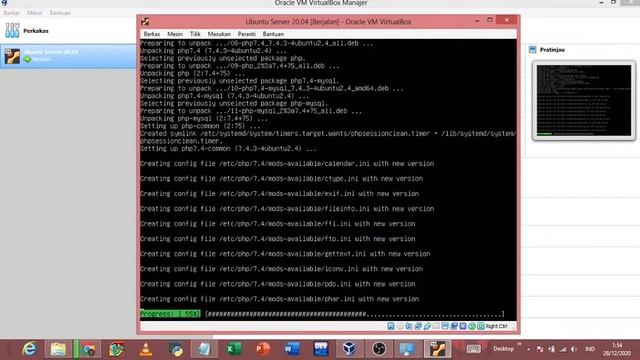
Task: Open File Explorer from the taskbar
Action: pos(58,349)
